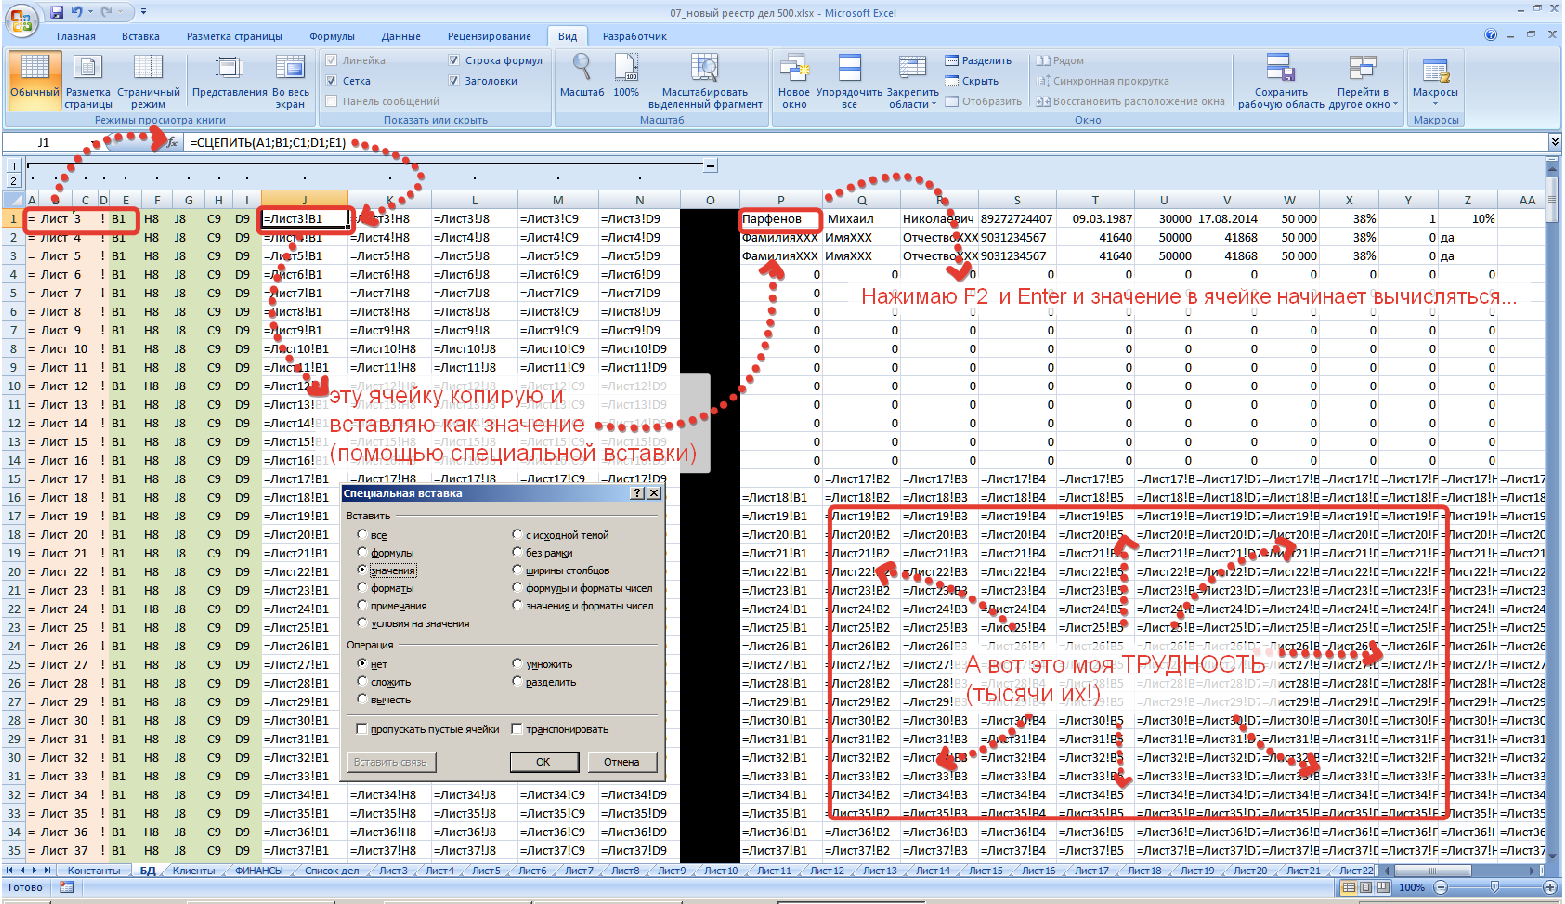Click Масштабировать выделенный фрагмент
Screen dimensions: 1565x904
coord(705,80)
